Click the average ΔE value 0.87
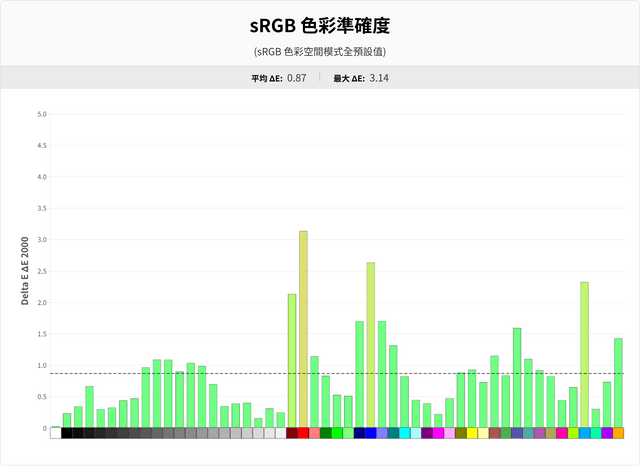 [x=297, y=78]
